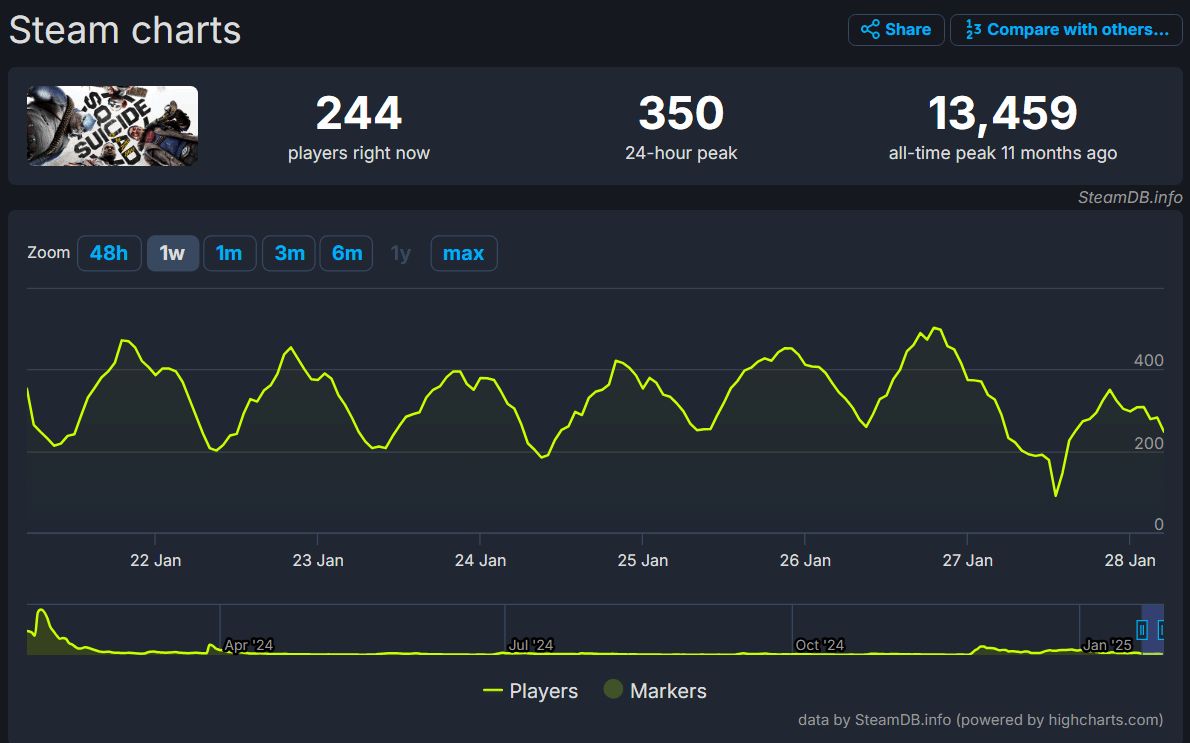Viewport: 1190px width, 743px height.
Task: Open the SteamDB.info watermark link
Action: (x=1130, y=197)
